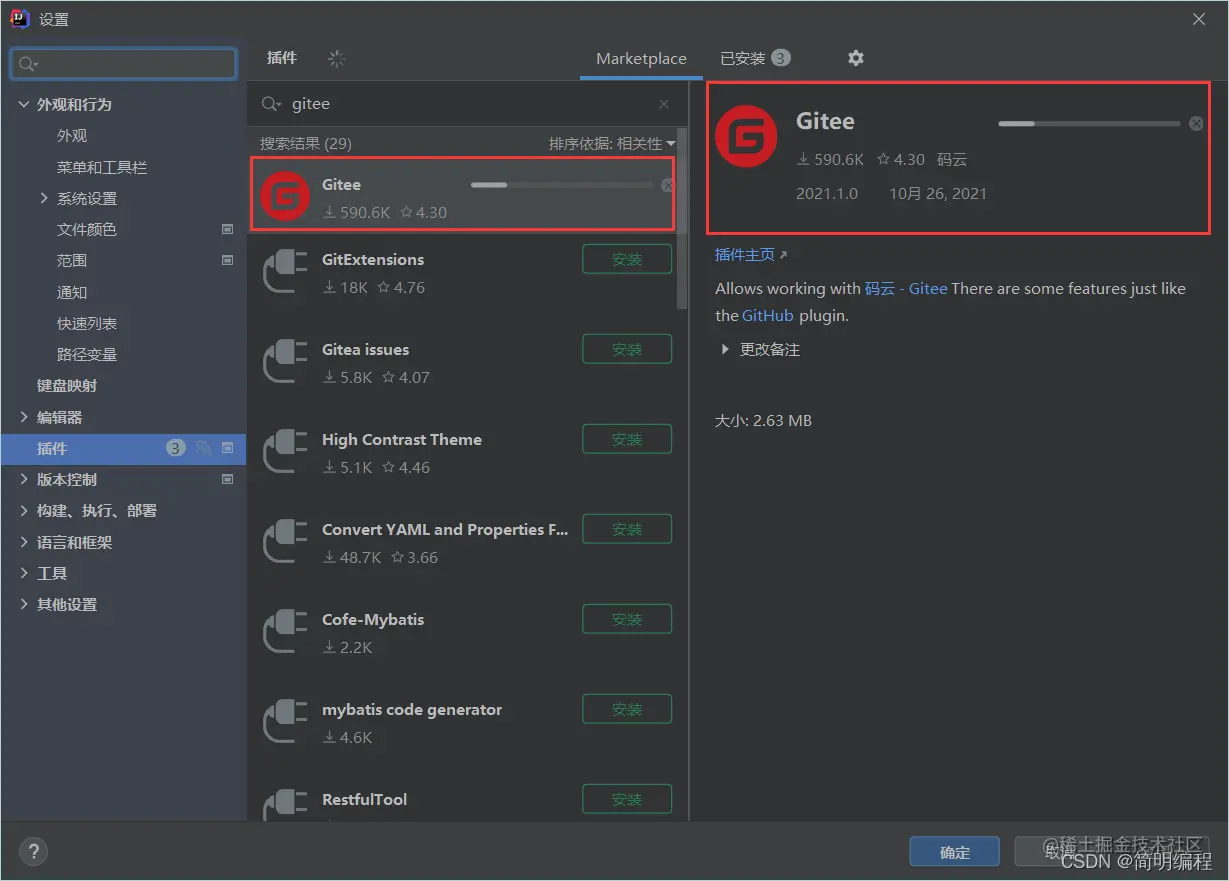Click the mybatis code generator plug icon
1229x881 pixels.
[x=285, y=723]
